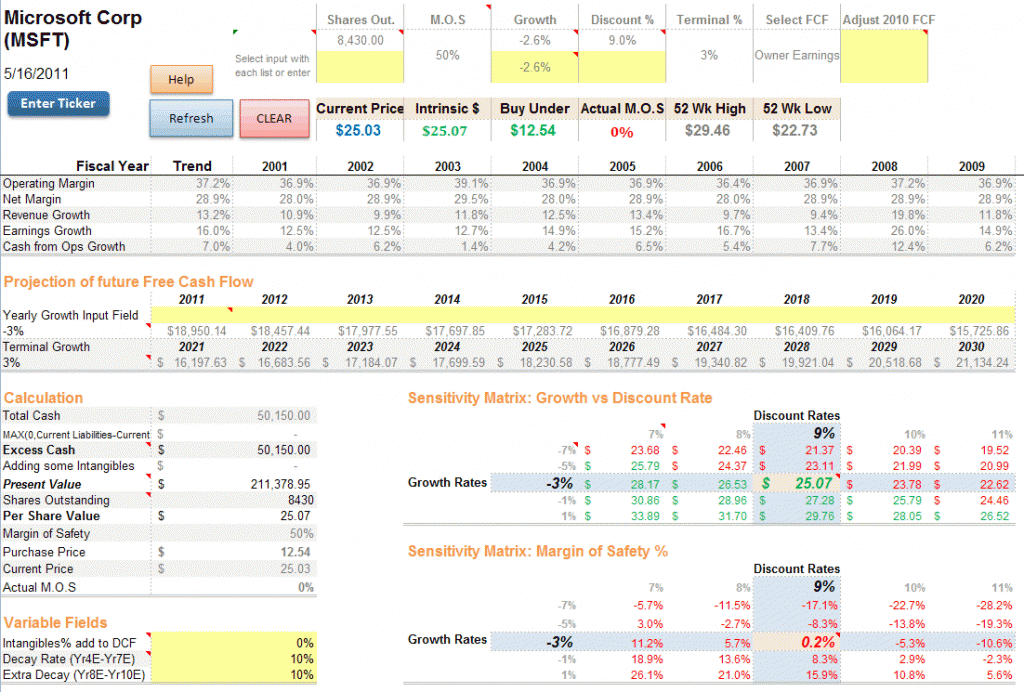The height and width of the screenshot is (692, 1024).
Task: Select the date 5/16/2011
Action: 36,74
